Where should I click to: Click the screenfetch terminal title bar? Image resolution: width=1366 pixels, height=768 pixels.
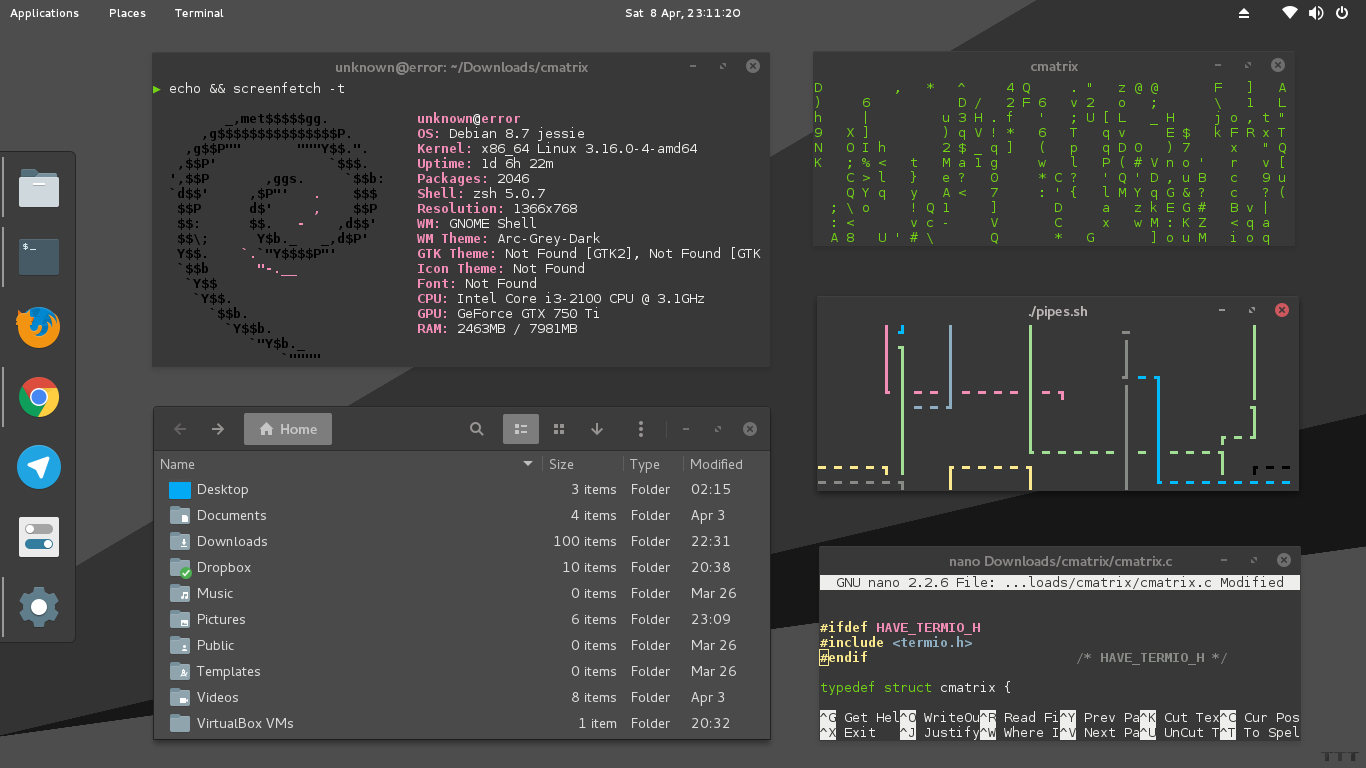pyautogui.click(x=461, y=67)
